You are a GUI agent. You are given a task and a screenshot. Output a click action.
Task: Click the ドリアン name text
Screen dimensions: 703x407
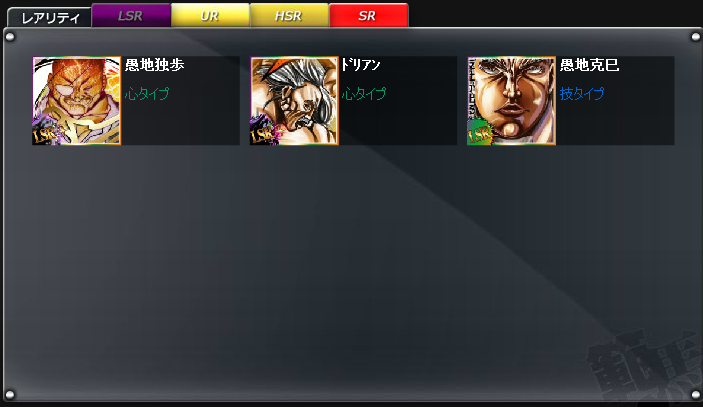pyautogui.click(x=361, y=65)
